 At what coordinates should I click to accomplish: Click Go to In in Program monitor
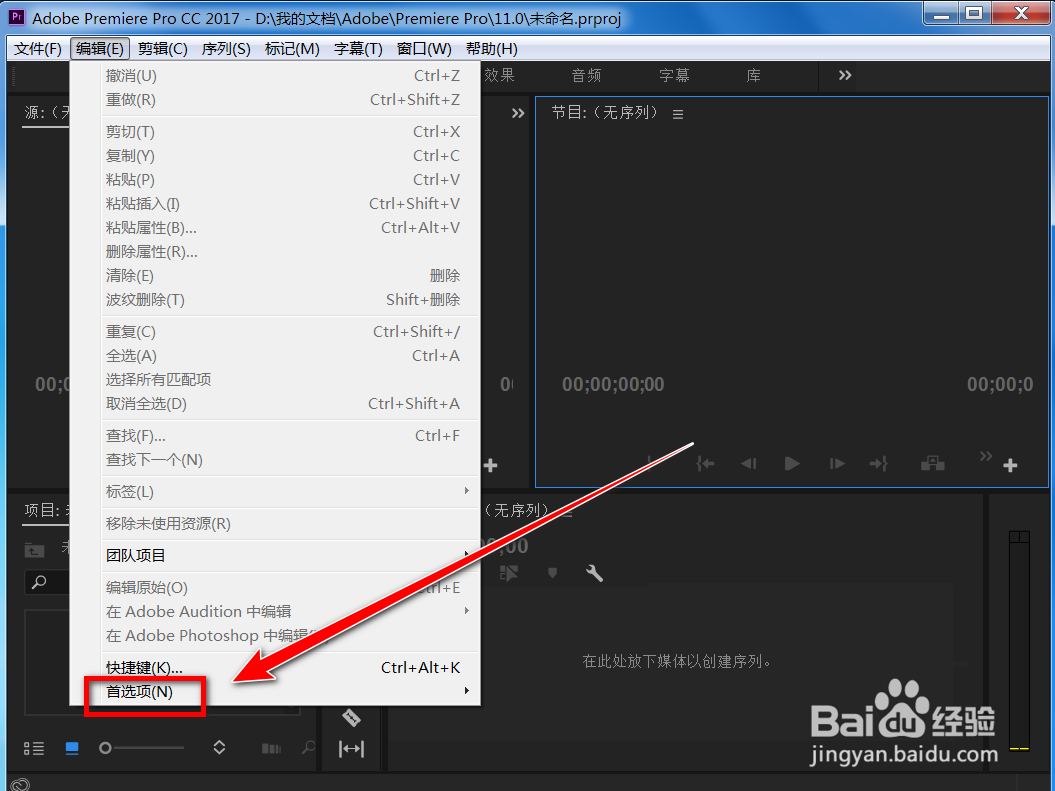tap(705, 463)
